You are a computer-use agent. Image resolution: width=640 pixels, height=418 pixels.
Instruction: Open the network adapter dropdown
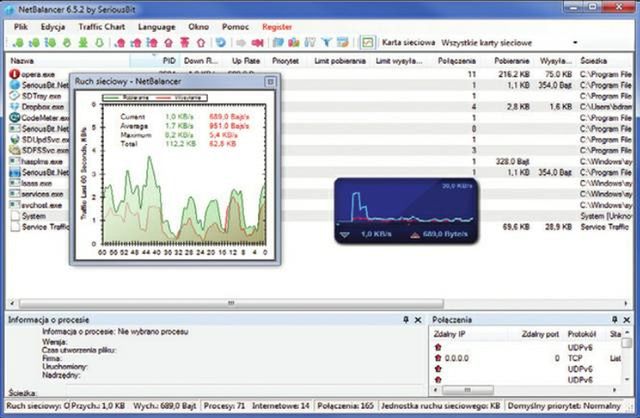click(575, 42)
